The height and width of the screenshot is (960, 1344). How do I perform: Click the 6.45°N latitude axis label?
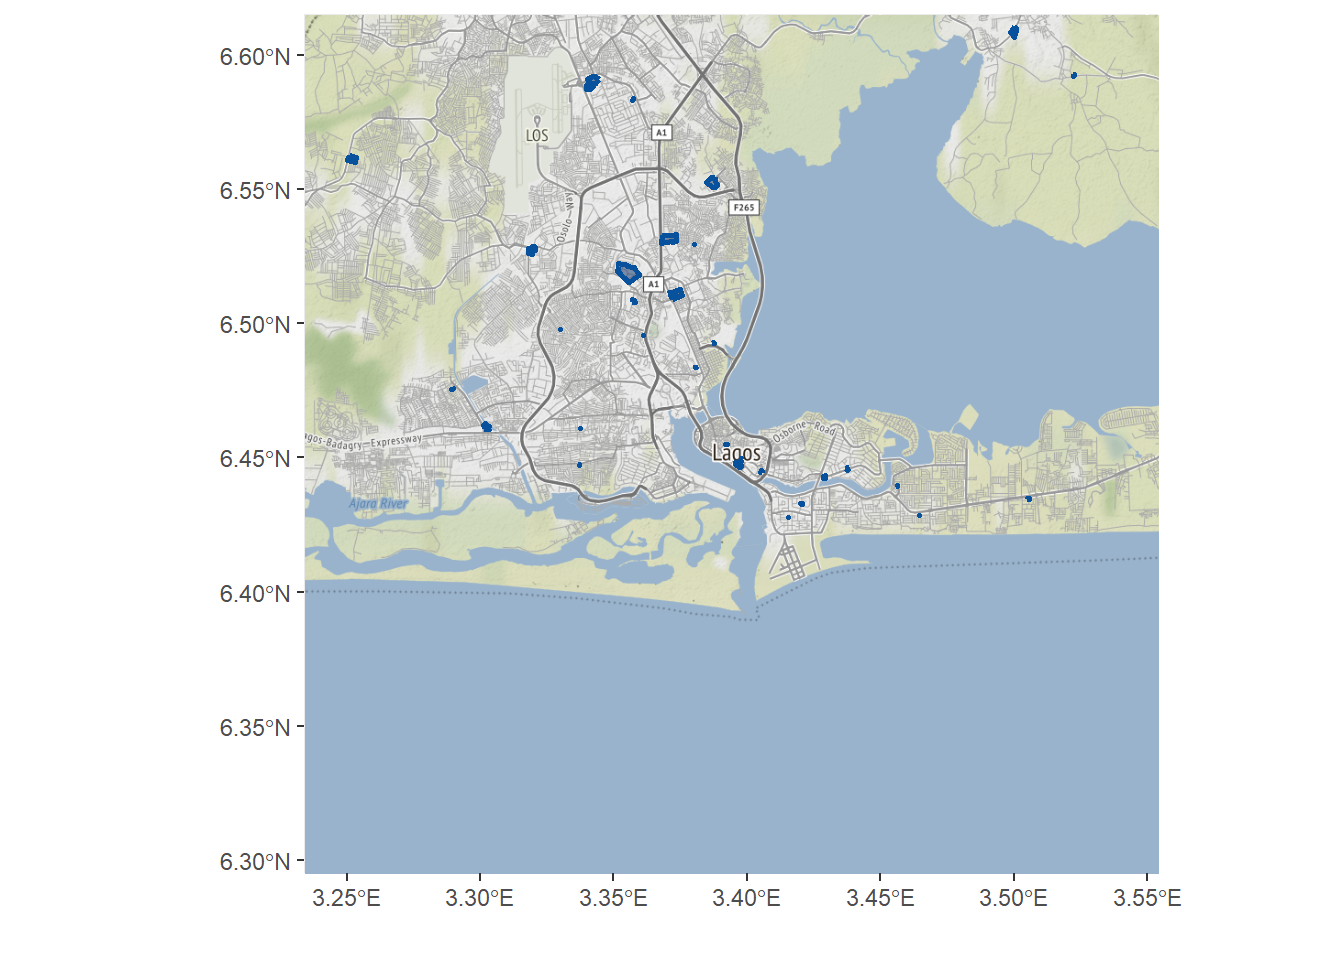pos(255,459)
